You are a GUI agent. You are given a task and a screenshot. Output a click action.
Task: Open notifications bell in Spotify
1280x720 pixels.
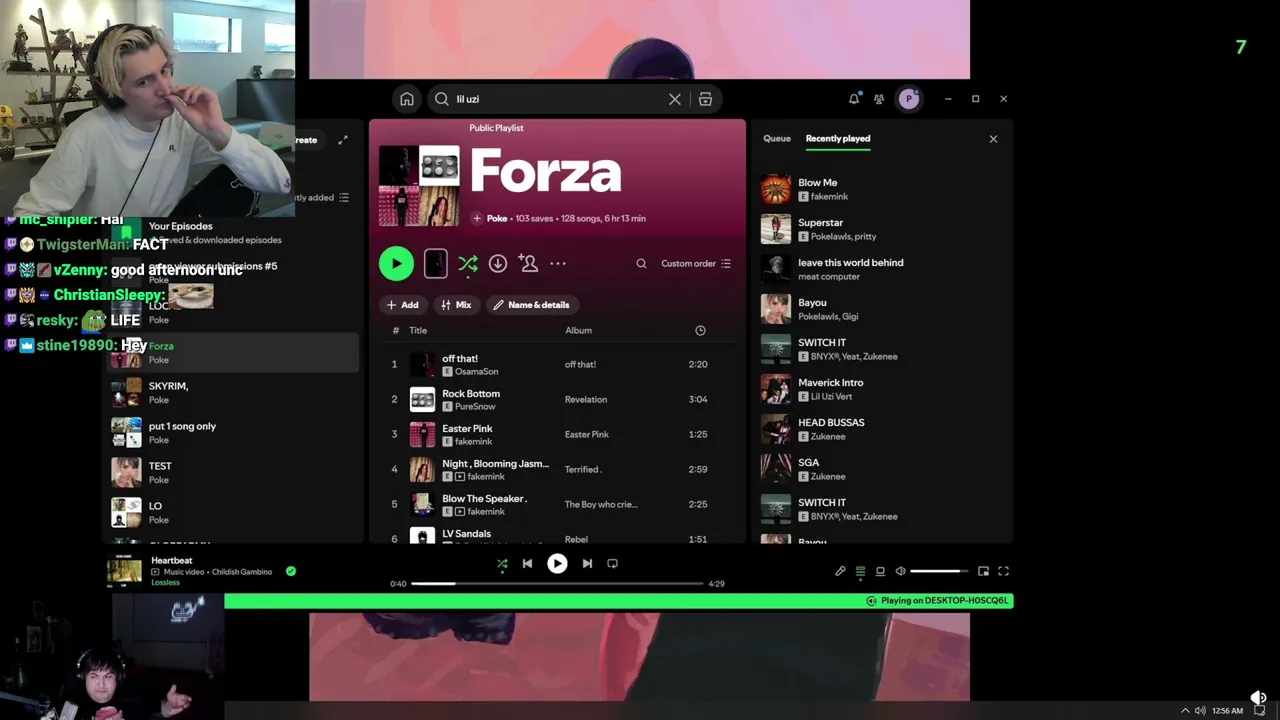tap(854, 99)
